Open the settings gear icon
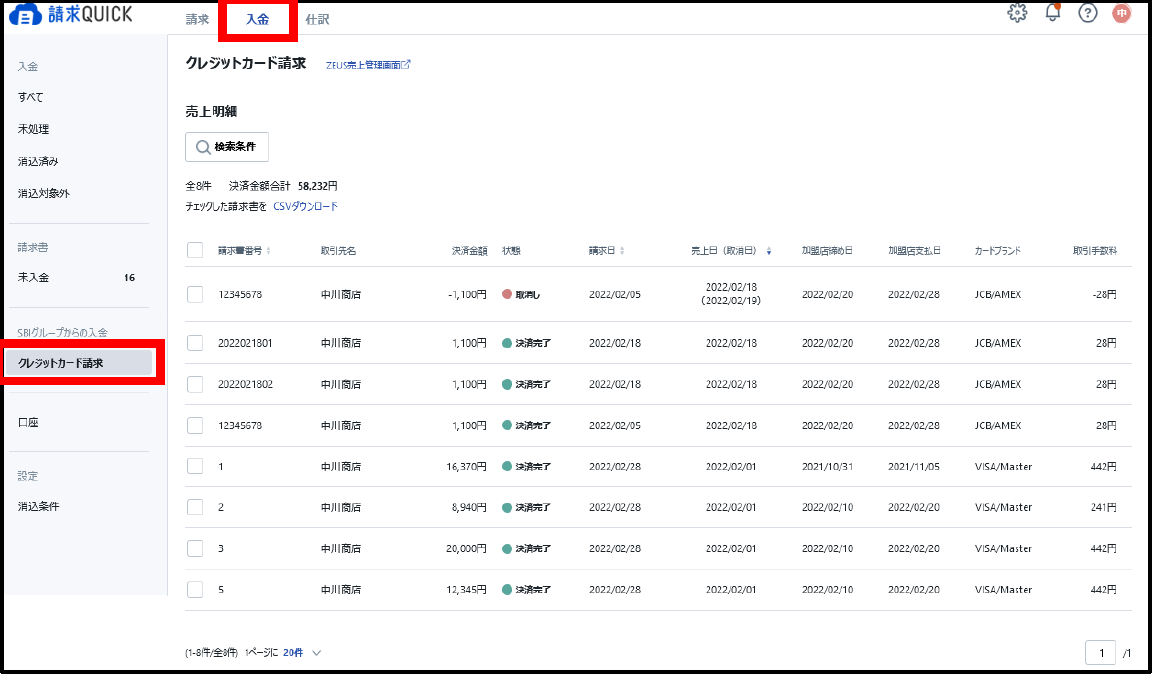 1017,13
